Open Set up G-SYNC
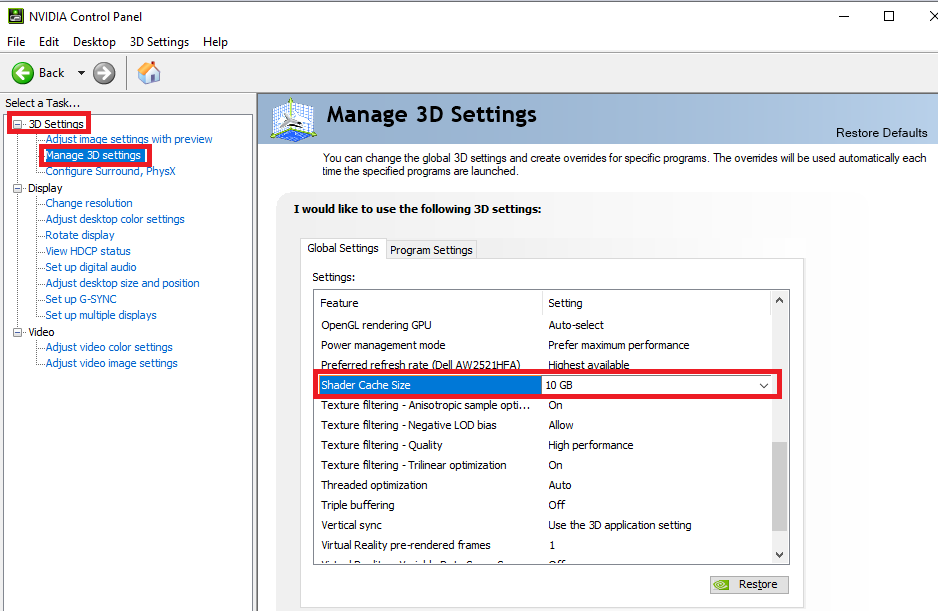 (81, 299)
